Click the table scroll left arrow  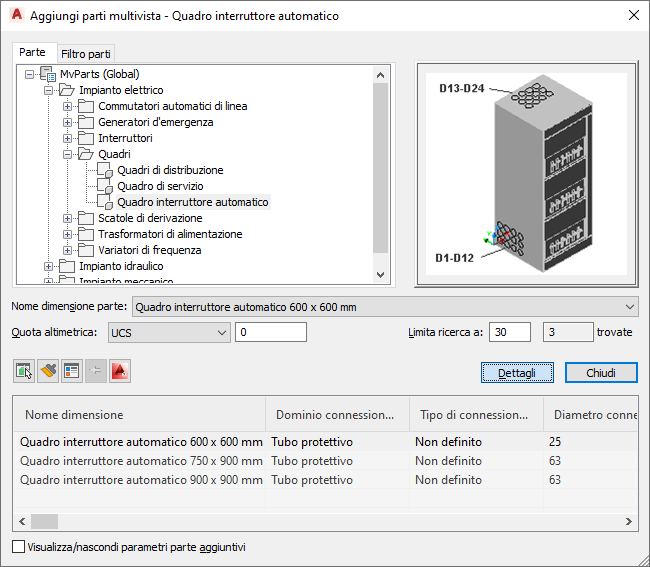click(22, 521)
